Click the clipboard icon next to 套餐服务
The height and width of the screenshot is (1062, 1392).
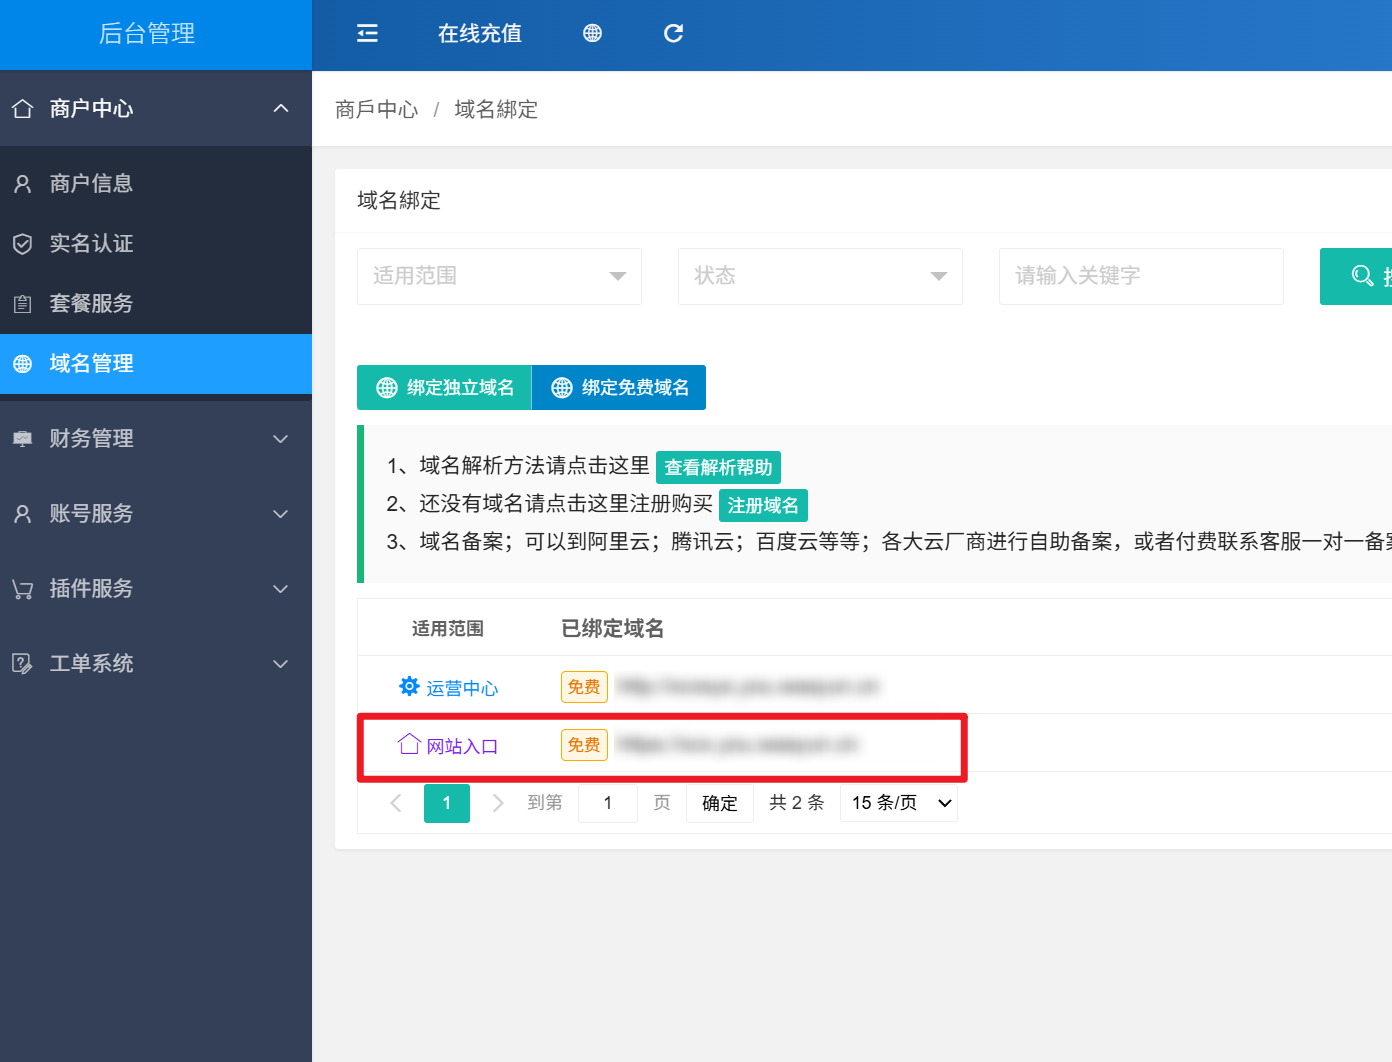click(x=23, y=304)
